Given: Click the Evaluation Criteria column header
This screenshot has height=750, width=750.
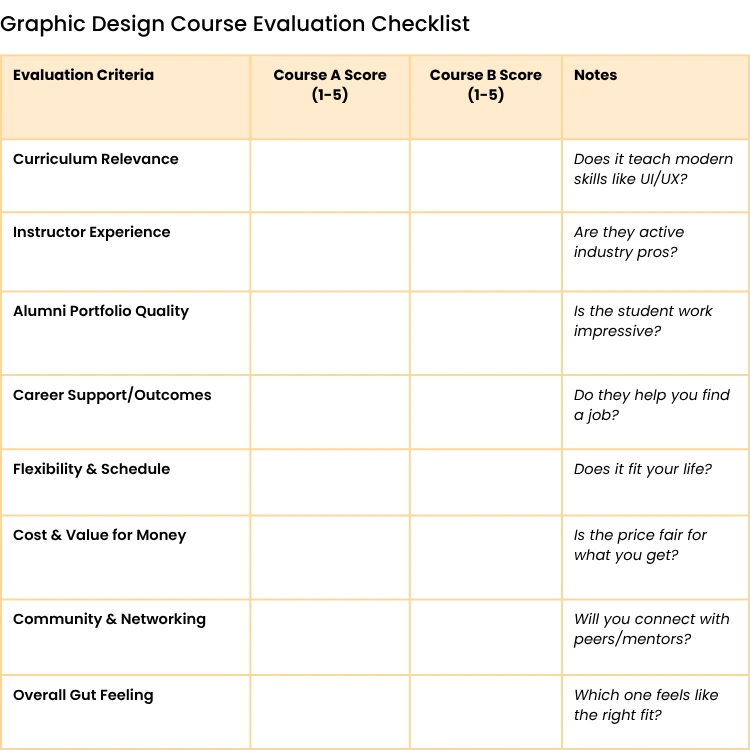Looking at the screenshot, I should click(83, 75).
